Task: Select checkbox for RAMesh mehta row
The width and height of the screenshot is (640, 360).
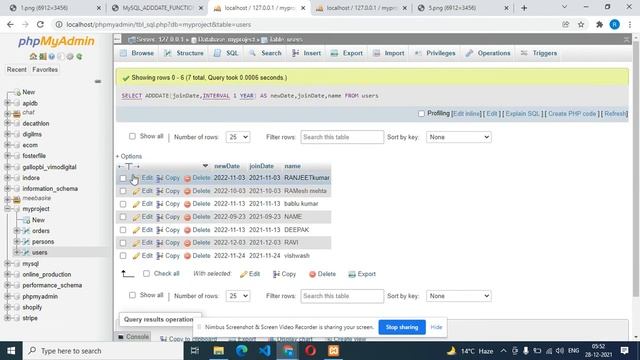Action: tap(123, 191)
